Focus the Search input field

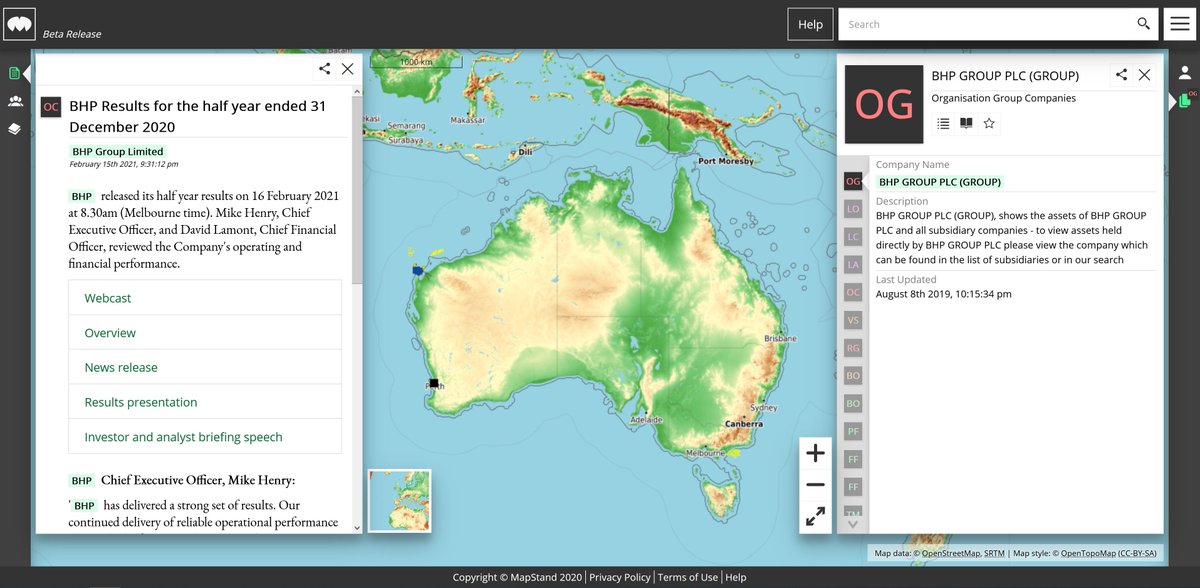pos(987,24)
